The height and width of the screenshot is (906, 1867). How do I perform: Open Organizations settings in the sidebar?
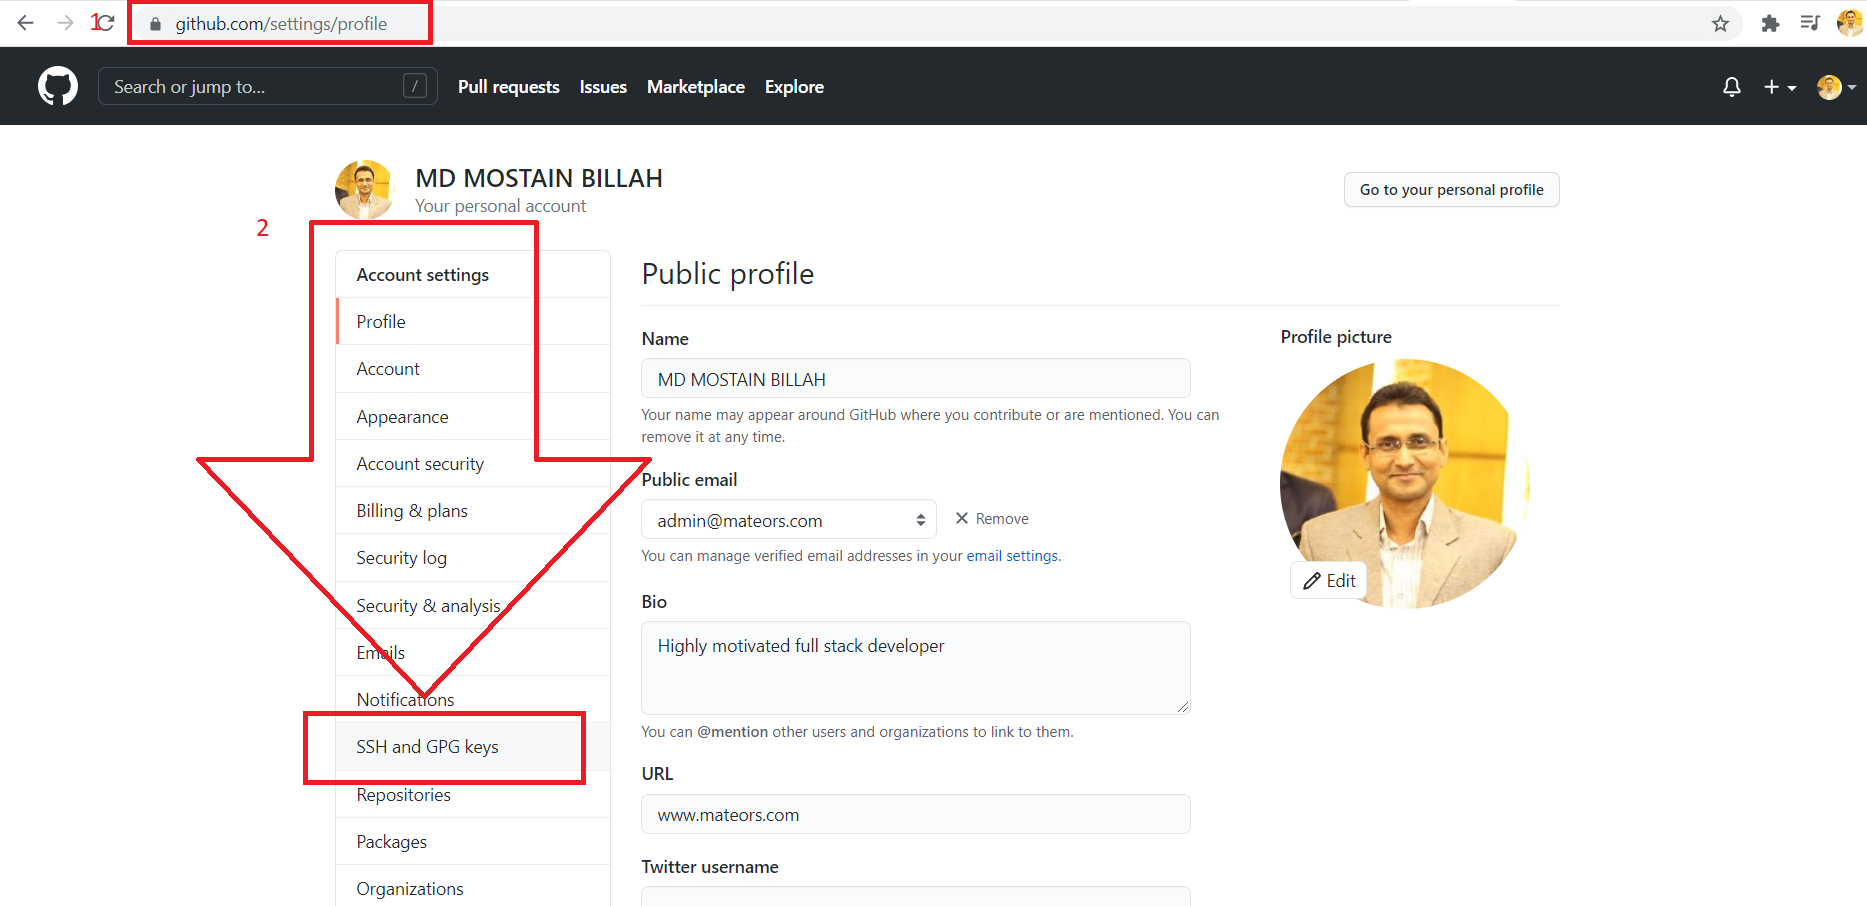pos(473,888)
